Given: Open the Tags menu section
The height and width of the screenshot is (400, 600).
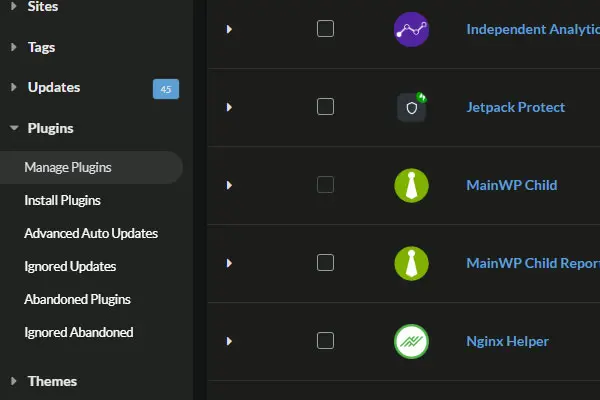Looking at the screenshot, I should (41, 47).
